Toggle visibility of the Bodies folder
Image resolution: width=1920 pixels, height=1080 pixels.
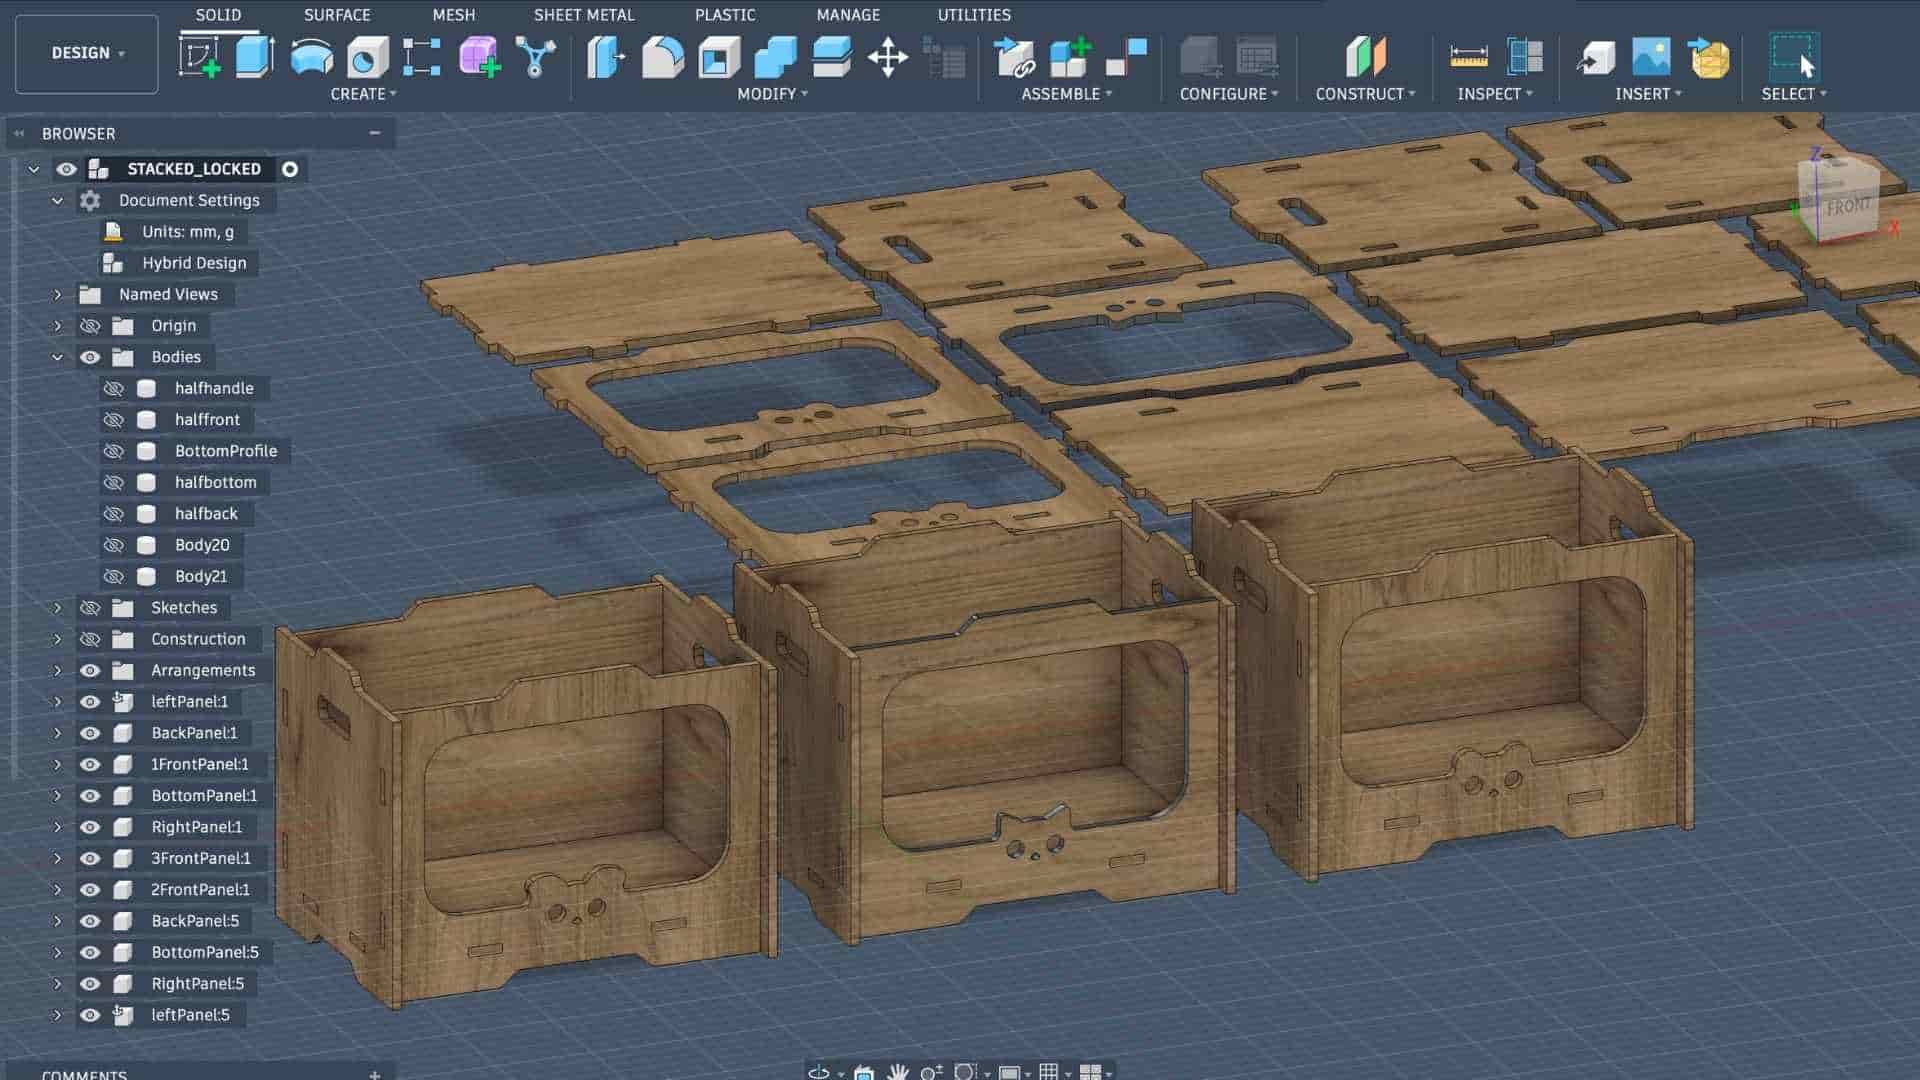pos(90,357)
